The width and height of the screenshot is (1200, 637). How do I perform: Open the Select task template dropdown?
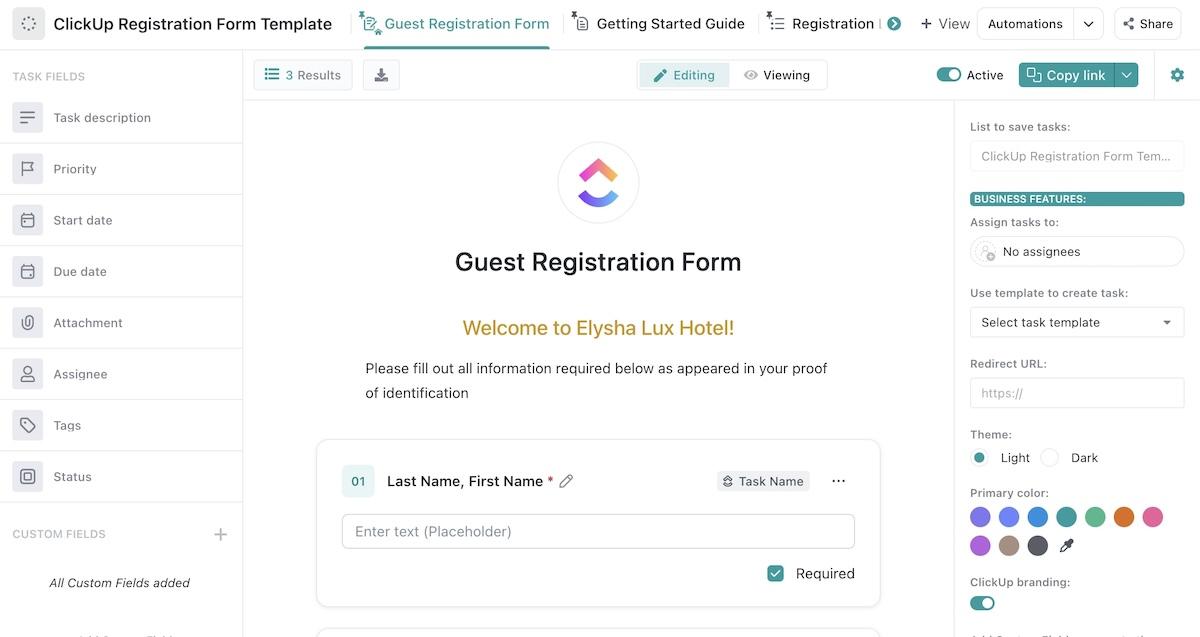pyautogui.click(x=1076, y=322)
